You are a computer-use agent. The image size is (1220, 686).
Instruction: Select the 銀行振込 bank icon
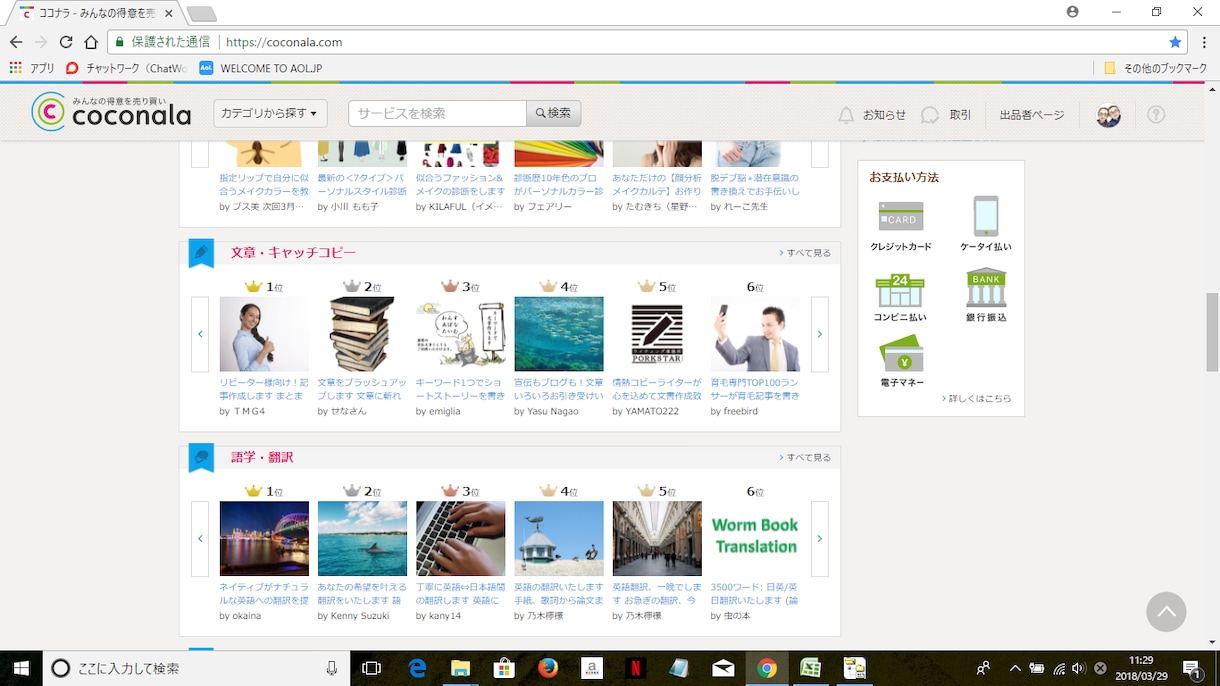tap(986, 288)
